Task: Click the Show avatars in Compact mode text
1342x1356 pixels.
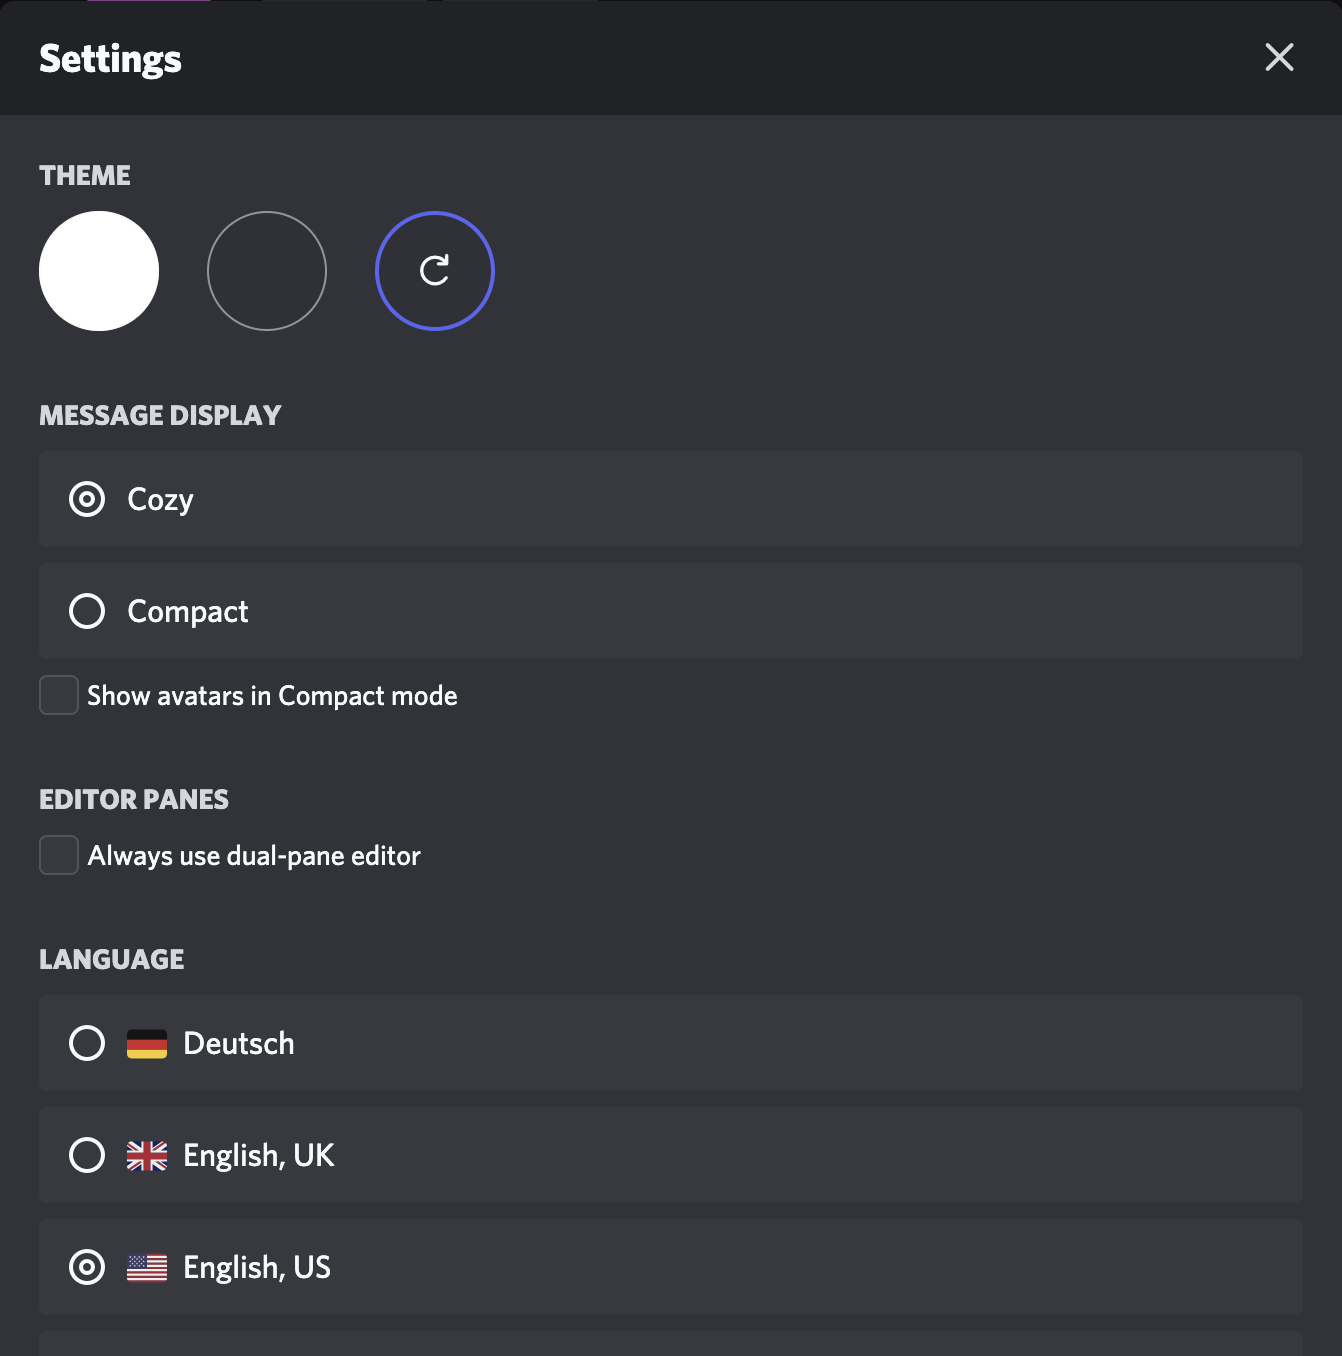Action: 272,696
